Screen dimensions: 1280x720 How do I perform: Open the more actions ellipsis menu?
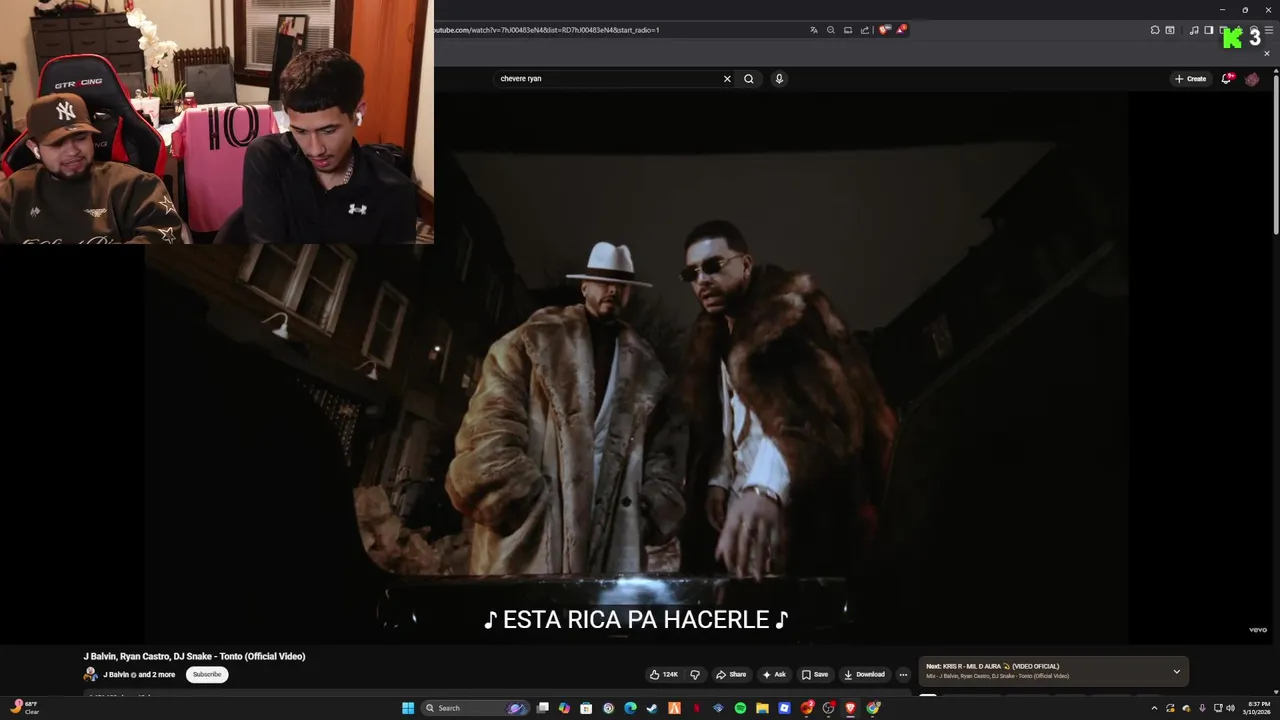point(903,674)
